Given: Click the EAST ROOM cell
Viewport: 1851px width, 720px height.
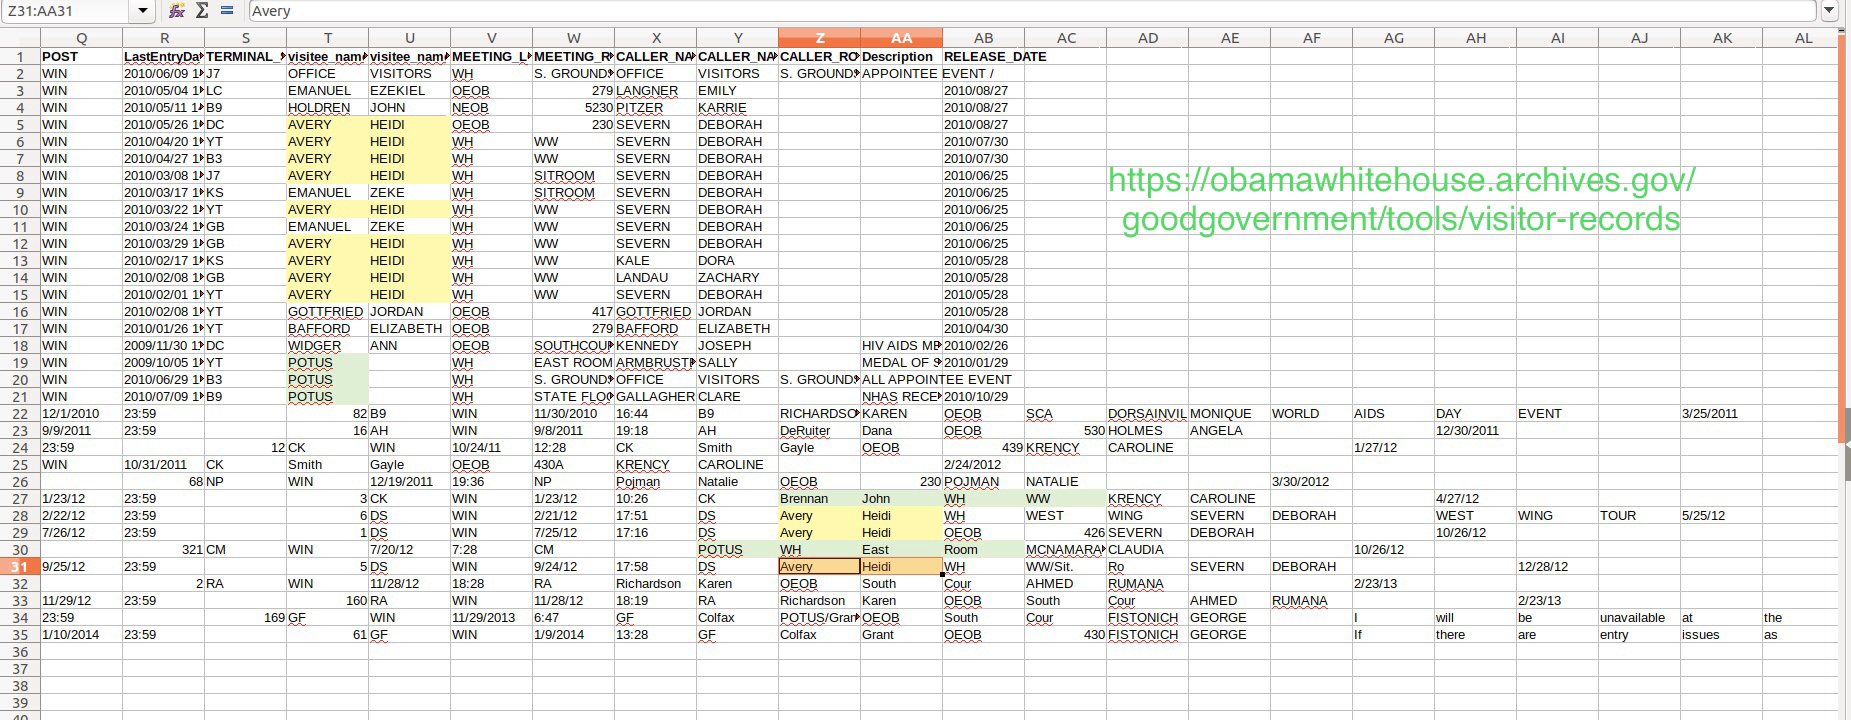Looking at the screenshot, I should click(x=573, y=362).
